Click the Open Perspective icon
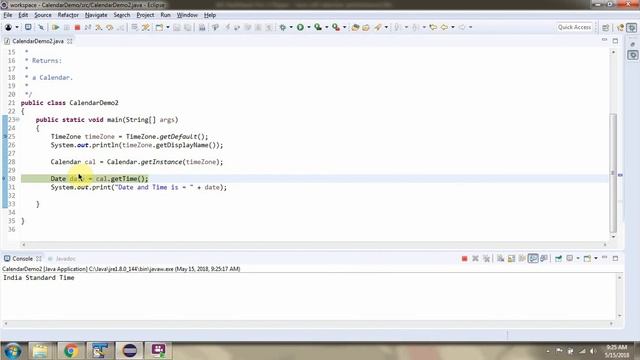 point(606,27)
